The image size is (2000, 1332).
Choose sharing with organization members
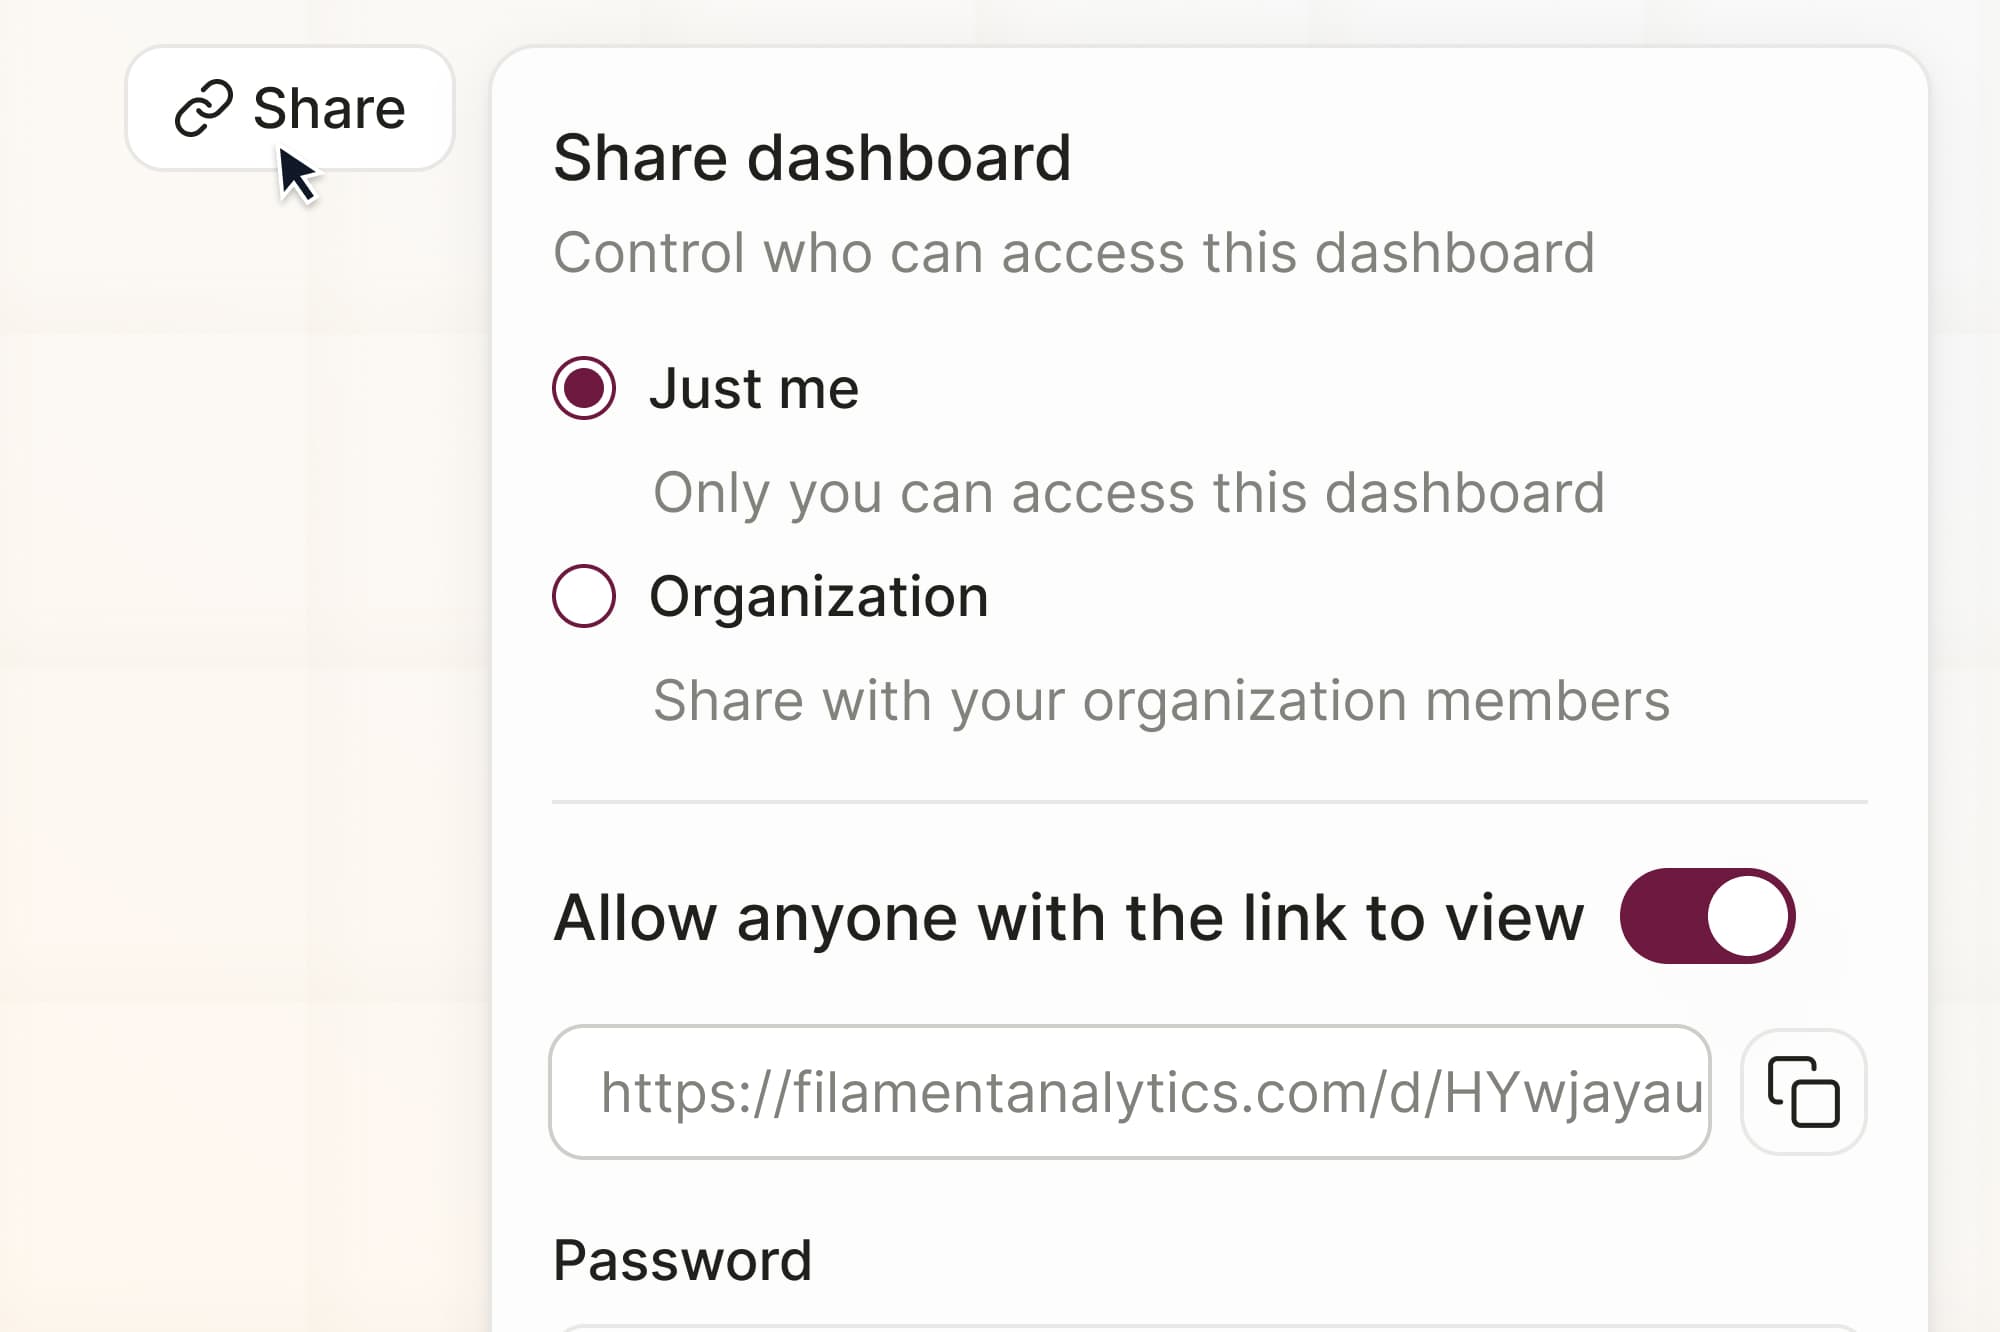click(x=585, y=597)
